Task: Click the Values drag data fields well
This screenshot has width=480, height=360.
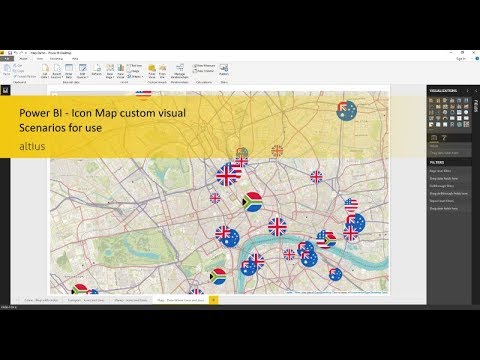Action: [x=449, y=153]
